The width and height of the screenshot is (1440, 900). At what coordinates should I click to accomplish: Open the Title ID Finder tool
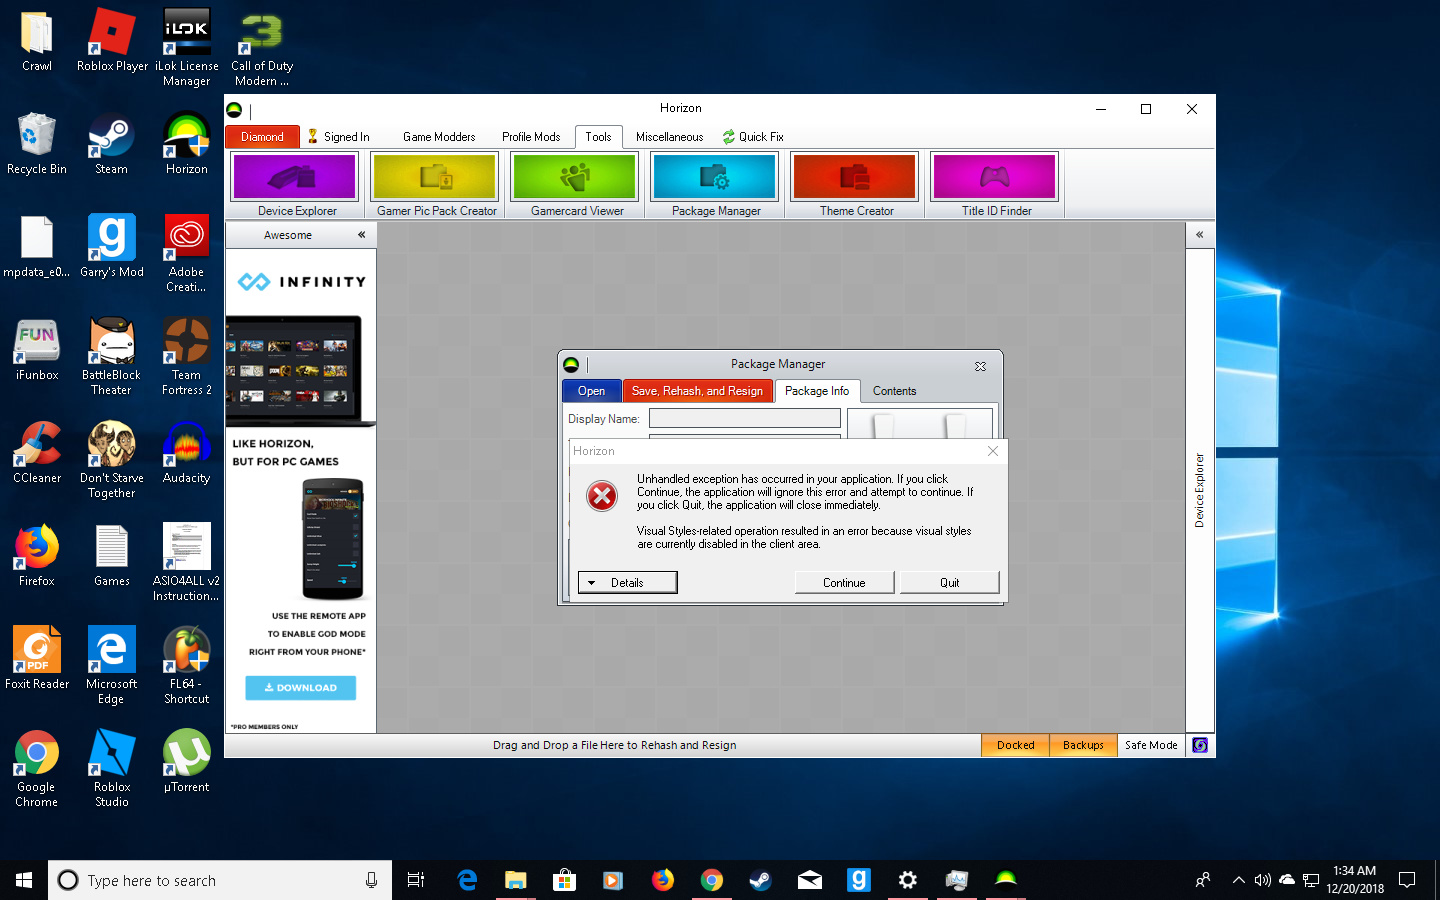point(995,184)
